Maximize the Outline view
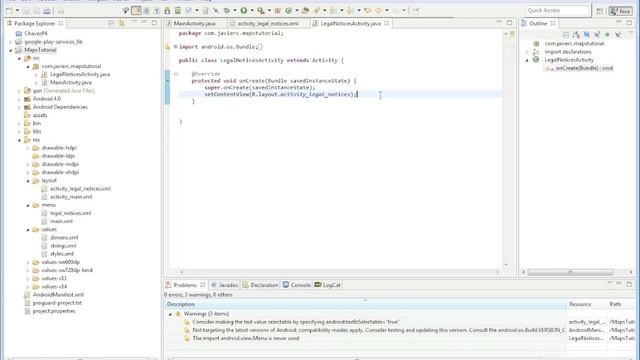The height and width of the screenshot is (360, 640). 629,22
